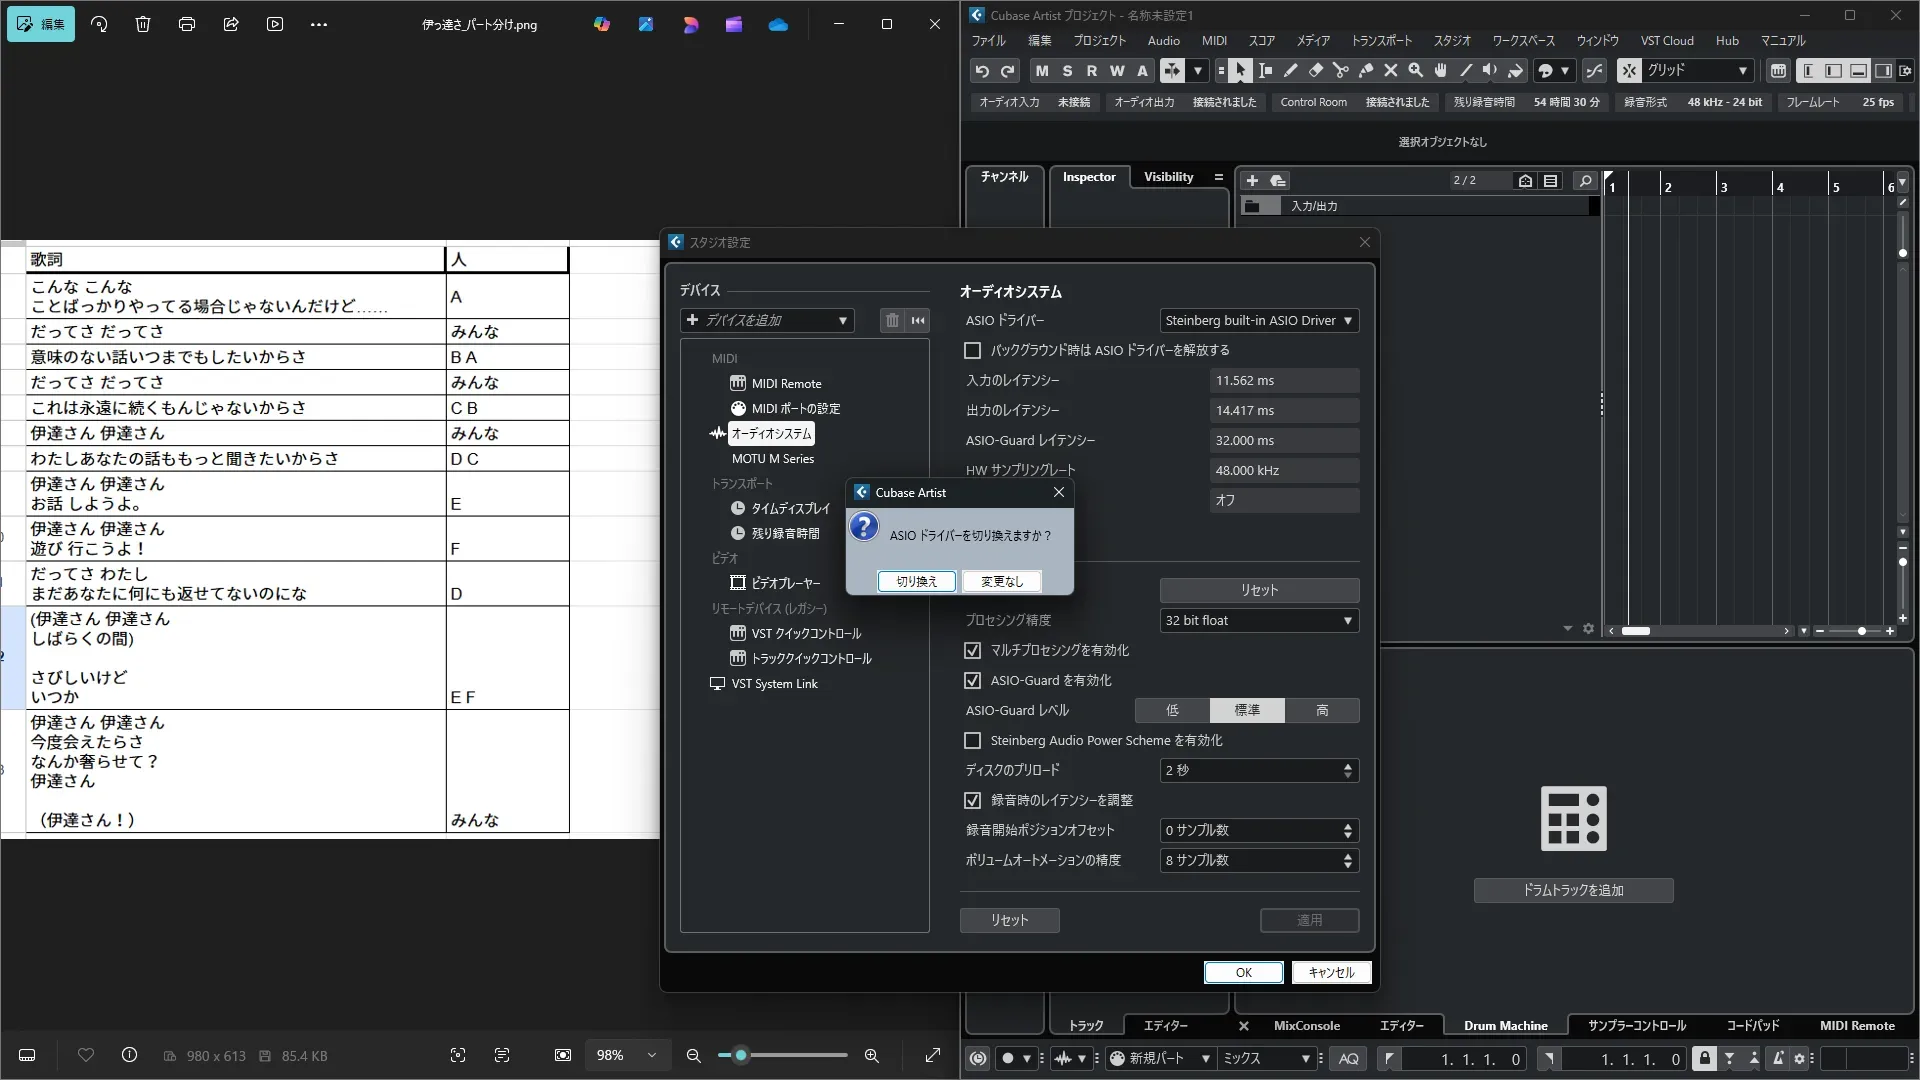Select the Zoom magnifier tool in Cubase
The height and width of the screenshot is (1080, 1920).
coord(1416,71)
